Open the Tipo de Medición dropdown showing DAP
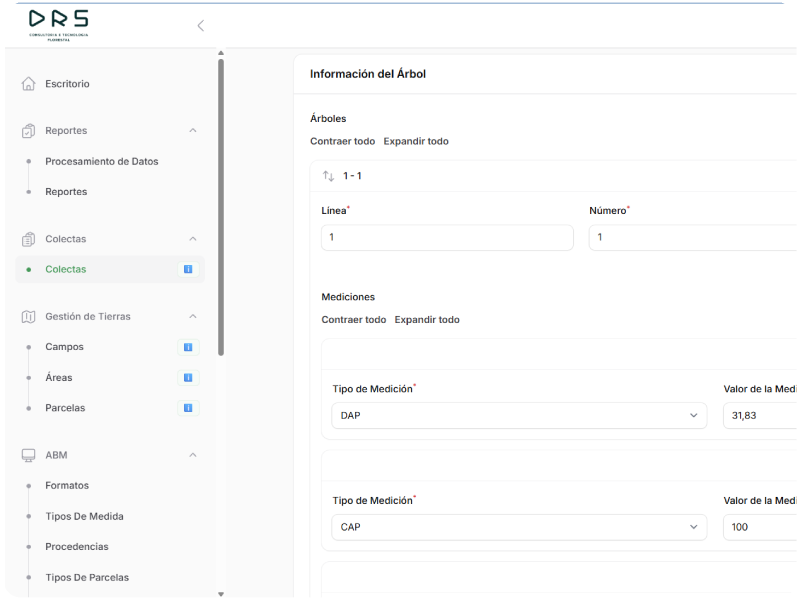 [518, 416]
